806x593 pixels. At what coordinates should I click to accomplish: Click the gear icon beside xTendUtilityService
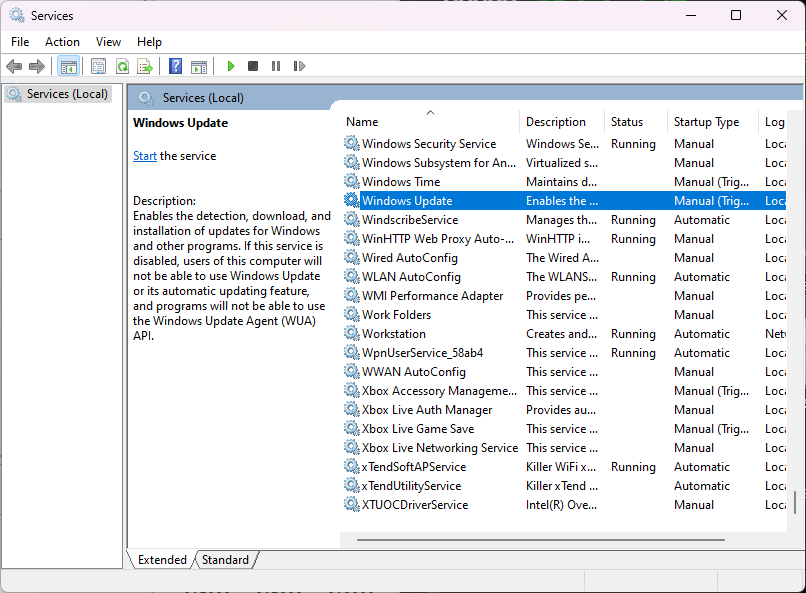(352, 486)
